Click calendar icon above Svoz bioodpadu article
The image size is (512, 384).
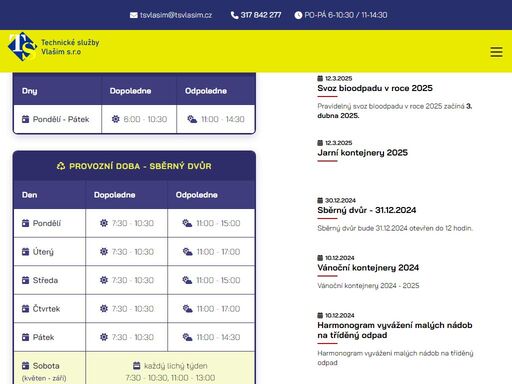320,78
